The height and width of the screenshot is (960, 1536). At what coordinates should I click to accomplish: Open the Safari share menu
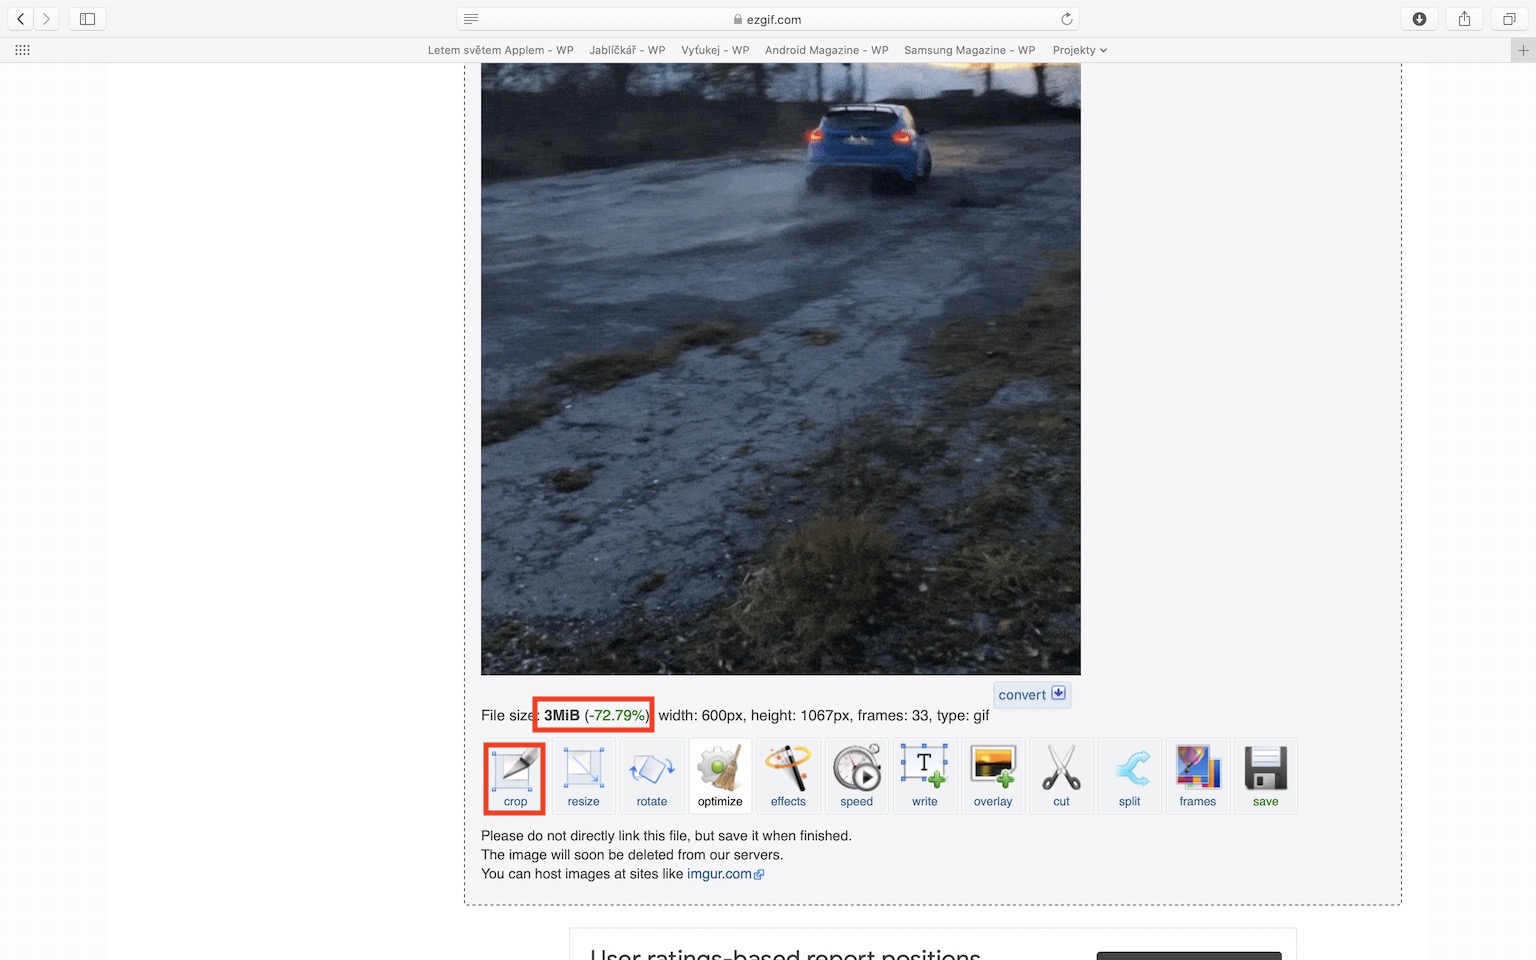[1464, 19]
